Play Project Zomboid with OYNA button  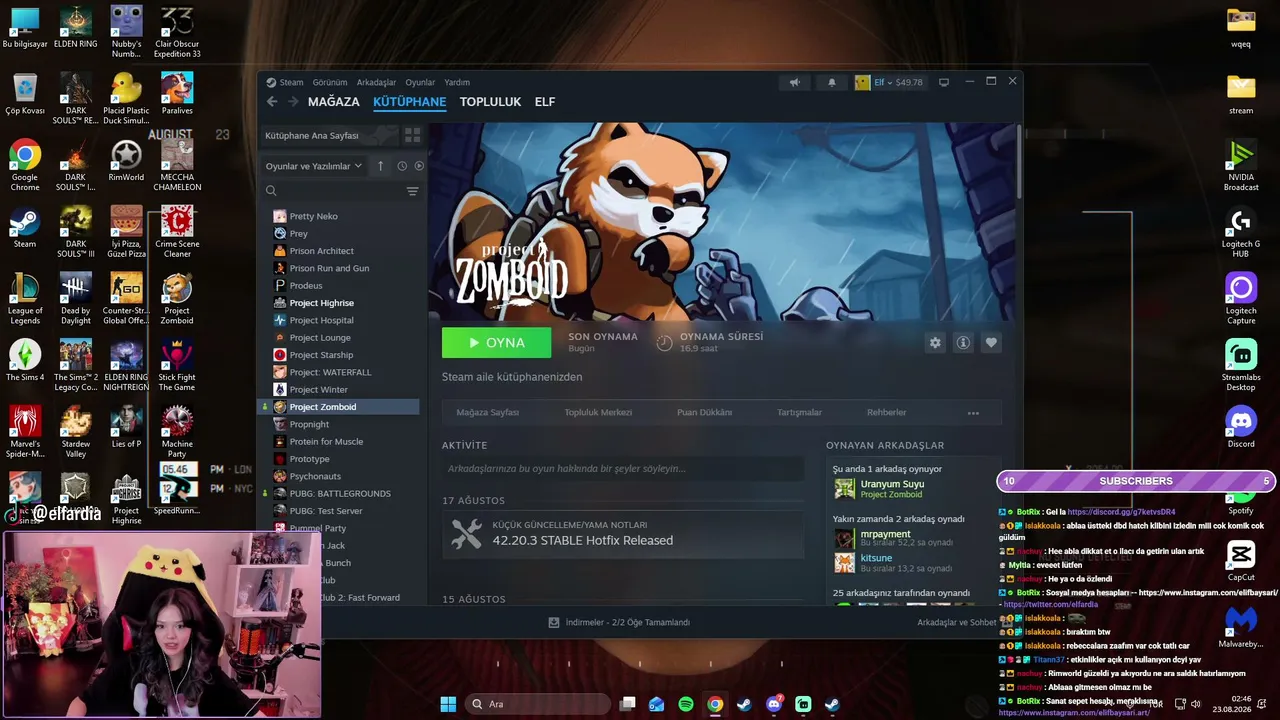click(x=496, y=343)
